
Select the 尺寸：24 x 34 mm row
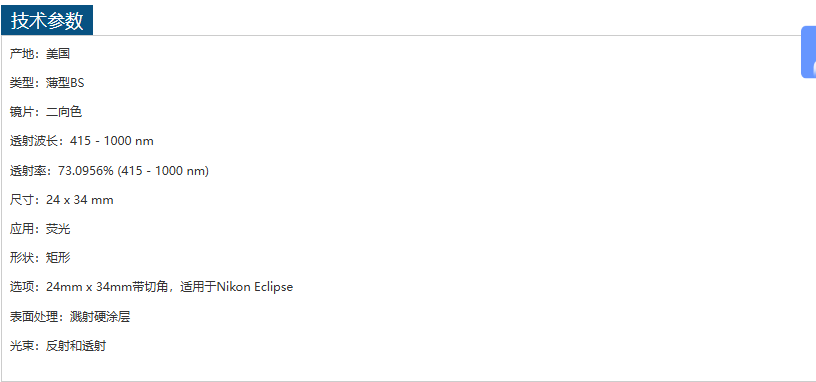[x=61, y=200]
